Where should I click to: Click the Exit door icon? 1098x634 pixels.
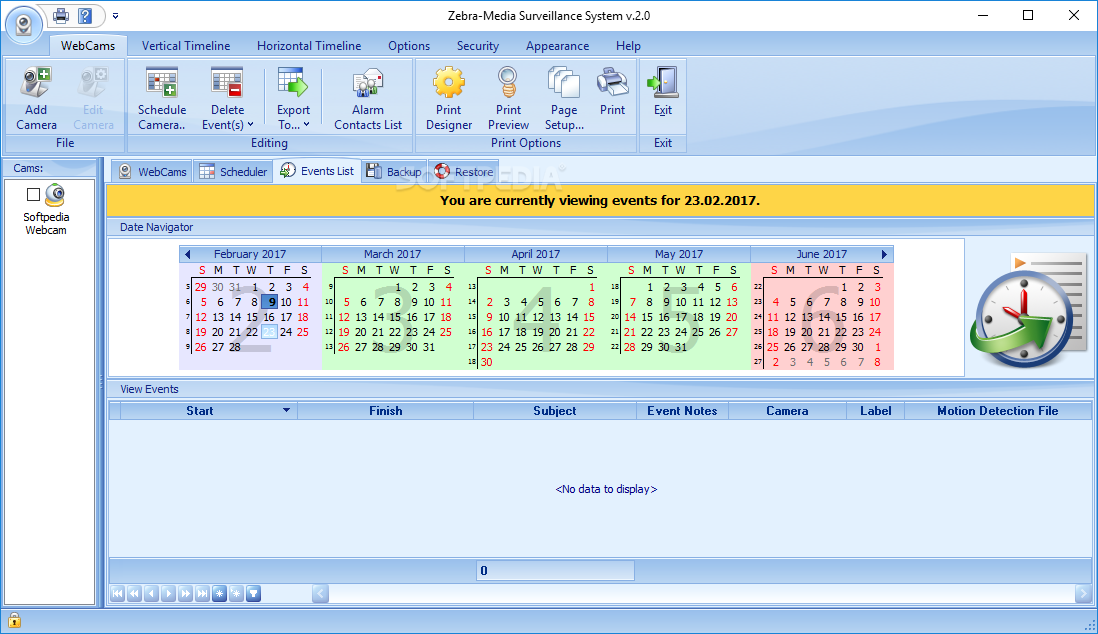coord(662,83)
